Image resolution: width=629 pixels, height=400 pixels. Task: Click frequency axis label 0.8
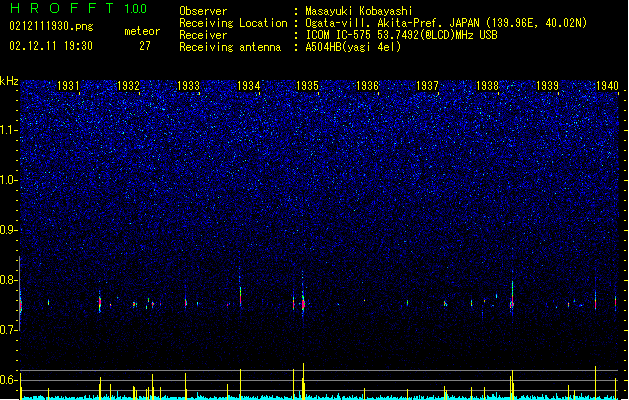pyautogui.click(x=9, y=280)
